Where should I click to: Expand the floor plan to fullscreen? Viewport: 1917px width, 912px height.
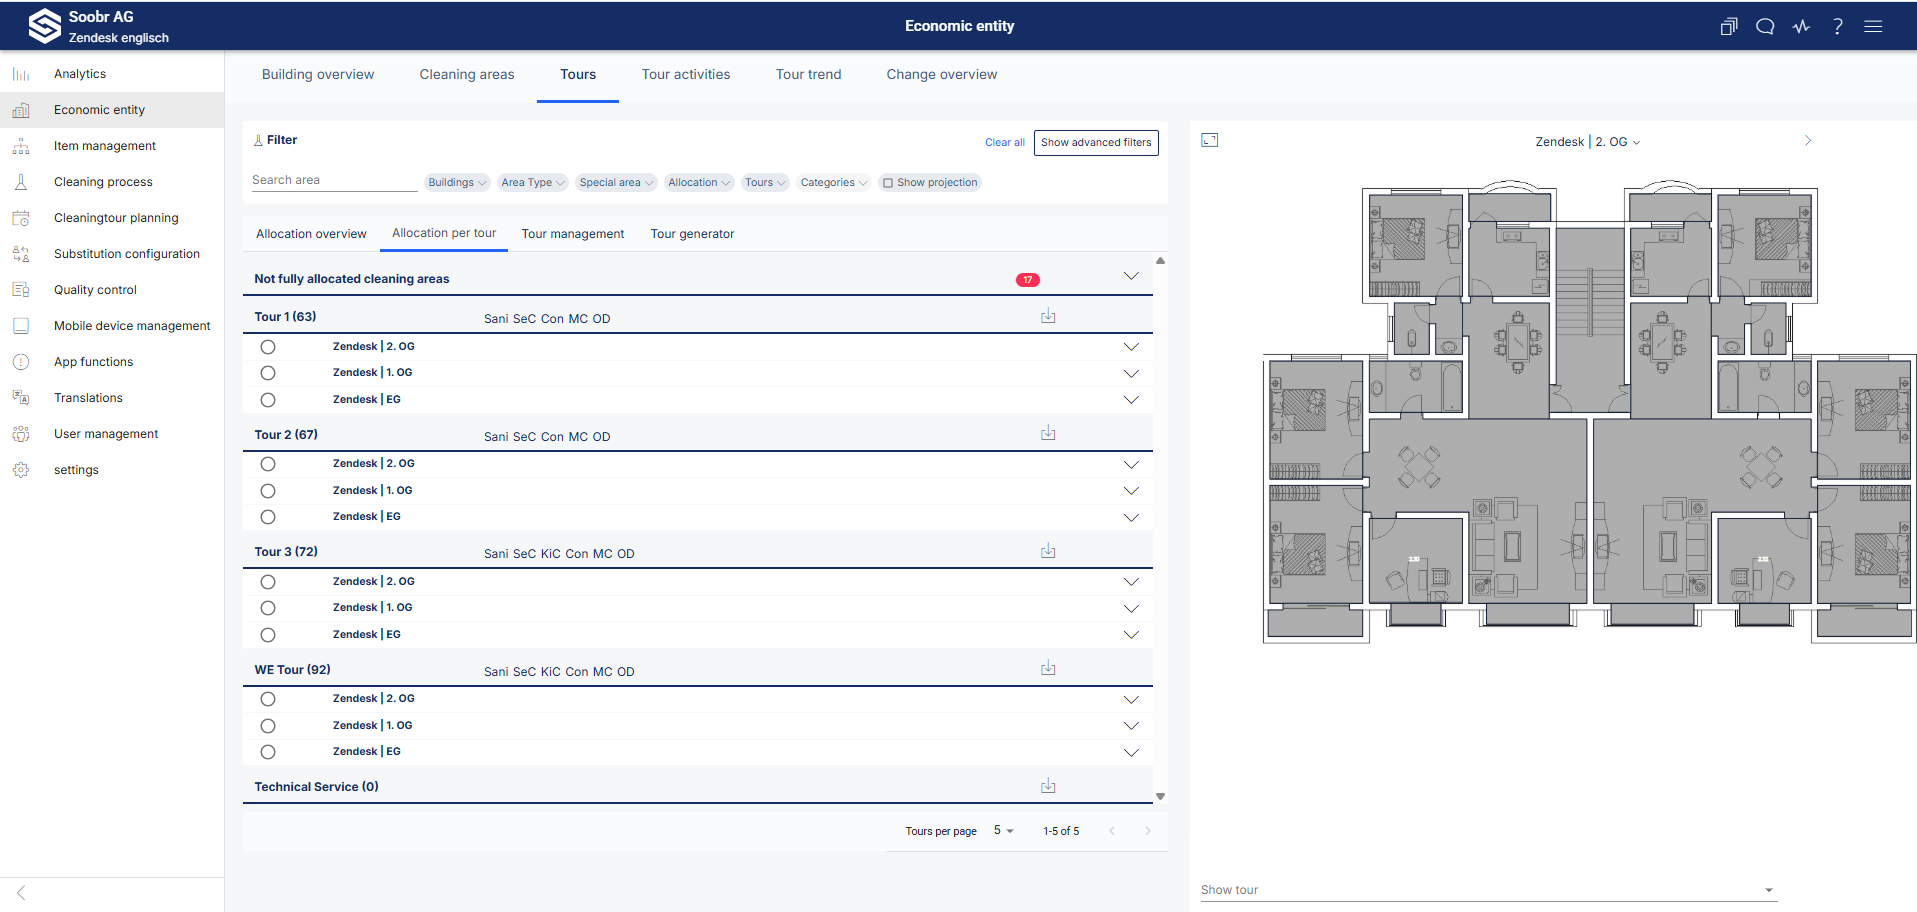pyautogui.click(x=1209, y=141)
